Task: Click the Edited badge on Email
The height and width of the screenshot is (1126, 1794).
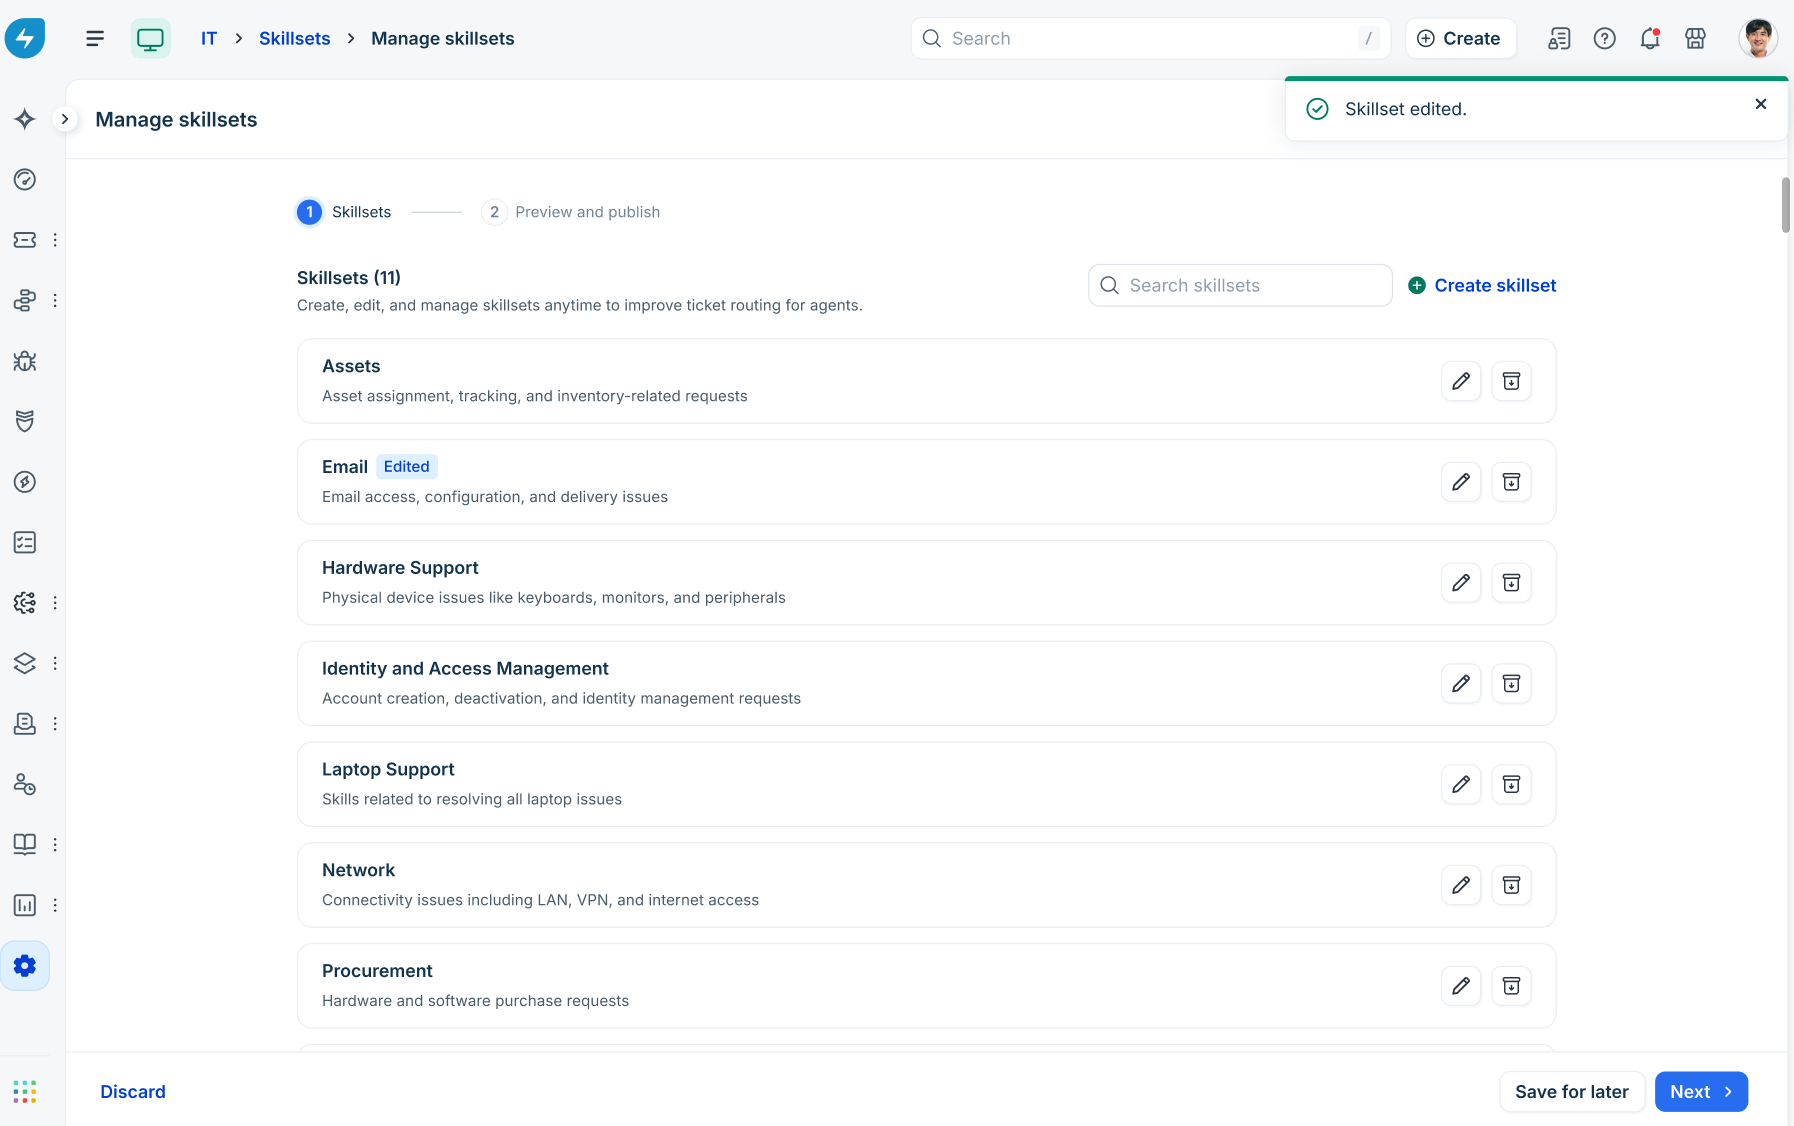Action: pos(407,466)
